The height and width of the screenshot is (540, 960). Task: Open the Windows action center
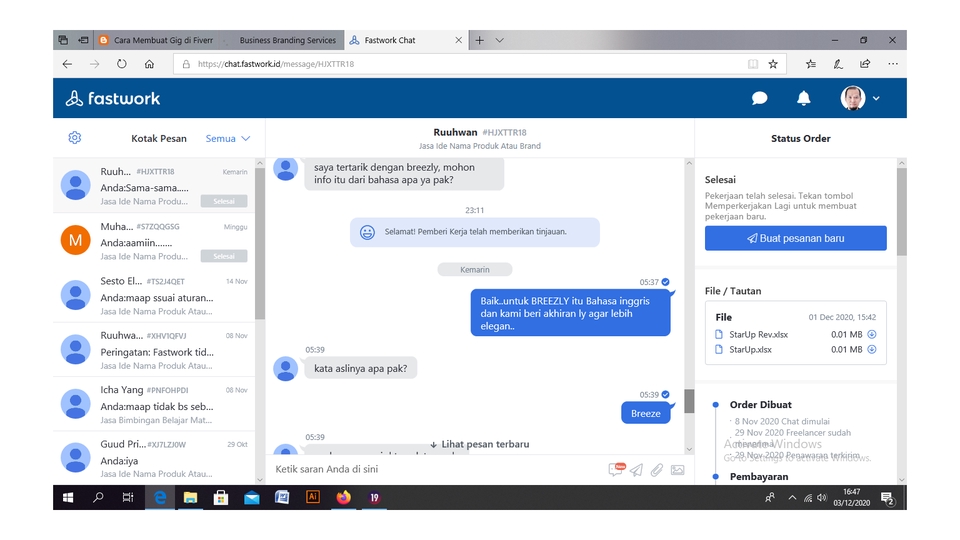pyautogui.click(x=888, y=498)
